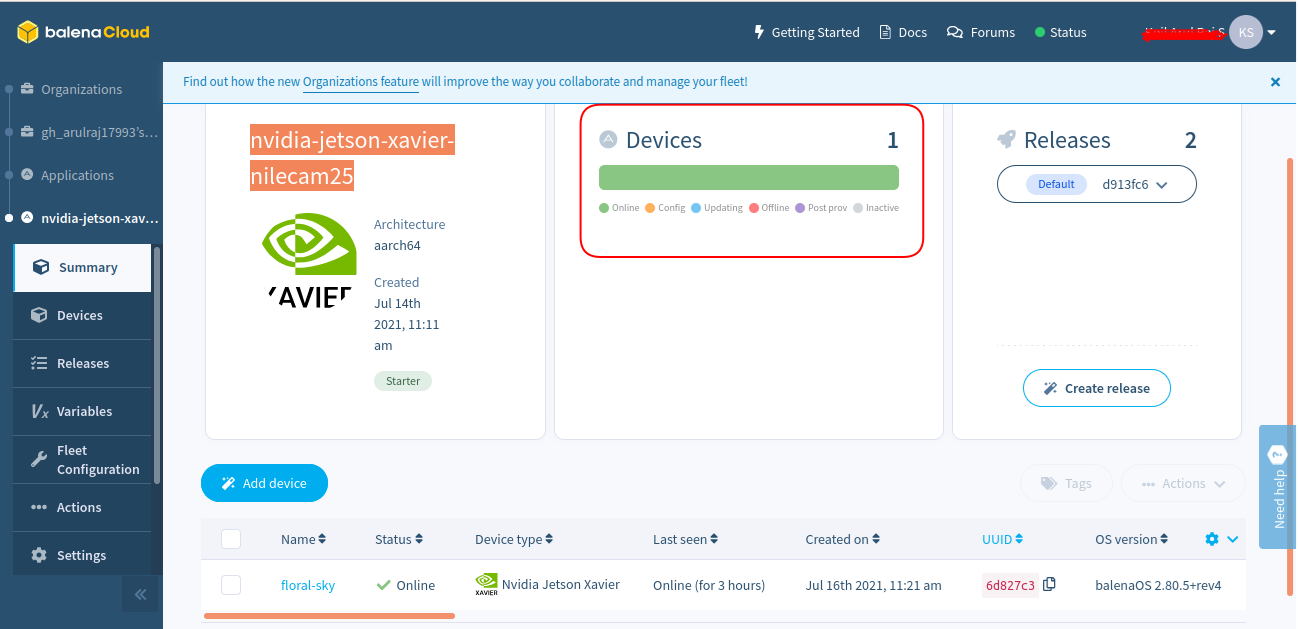Collapse the sidebar using the double chevron
Viewport: 1298px width, 629px height.
tap(140, 594)
